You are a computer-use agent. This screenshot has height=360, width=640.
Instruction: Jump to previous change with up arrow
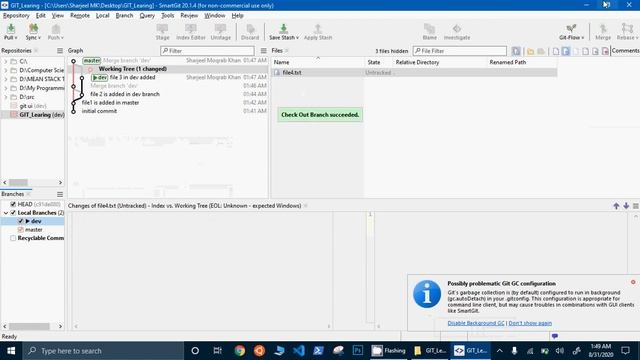[x=616, y=206]
